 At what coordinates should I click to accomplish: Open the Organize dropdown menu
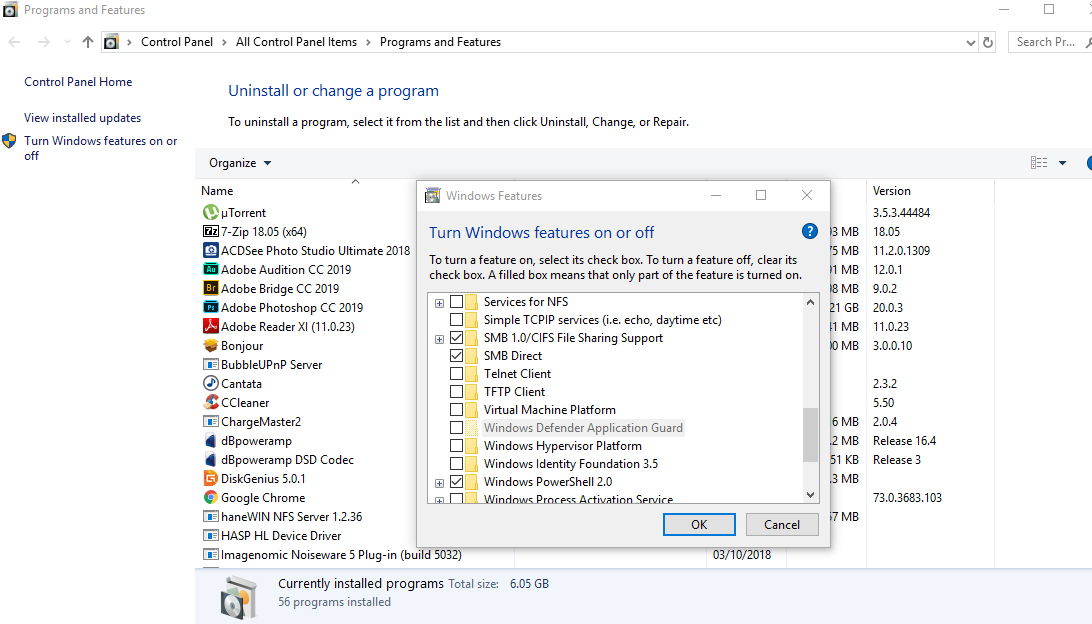pyautogui.click(x=240, y=162)
